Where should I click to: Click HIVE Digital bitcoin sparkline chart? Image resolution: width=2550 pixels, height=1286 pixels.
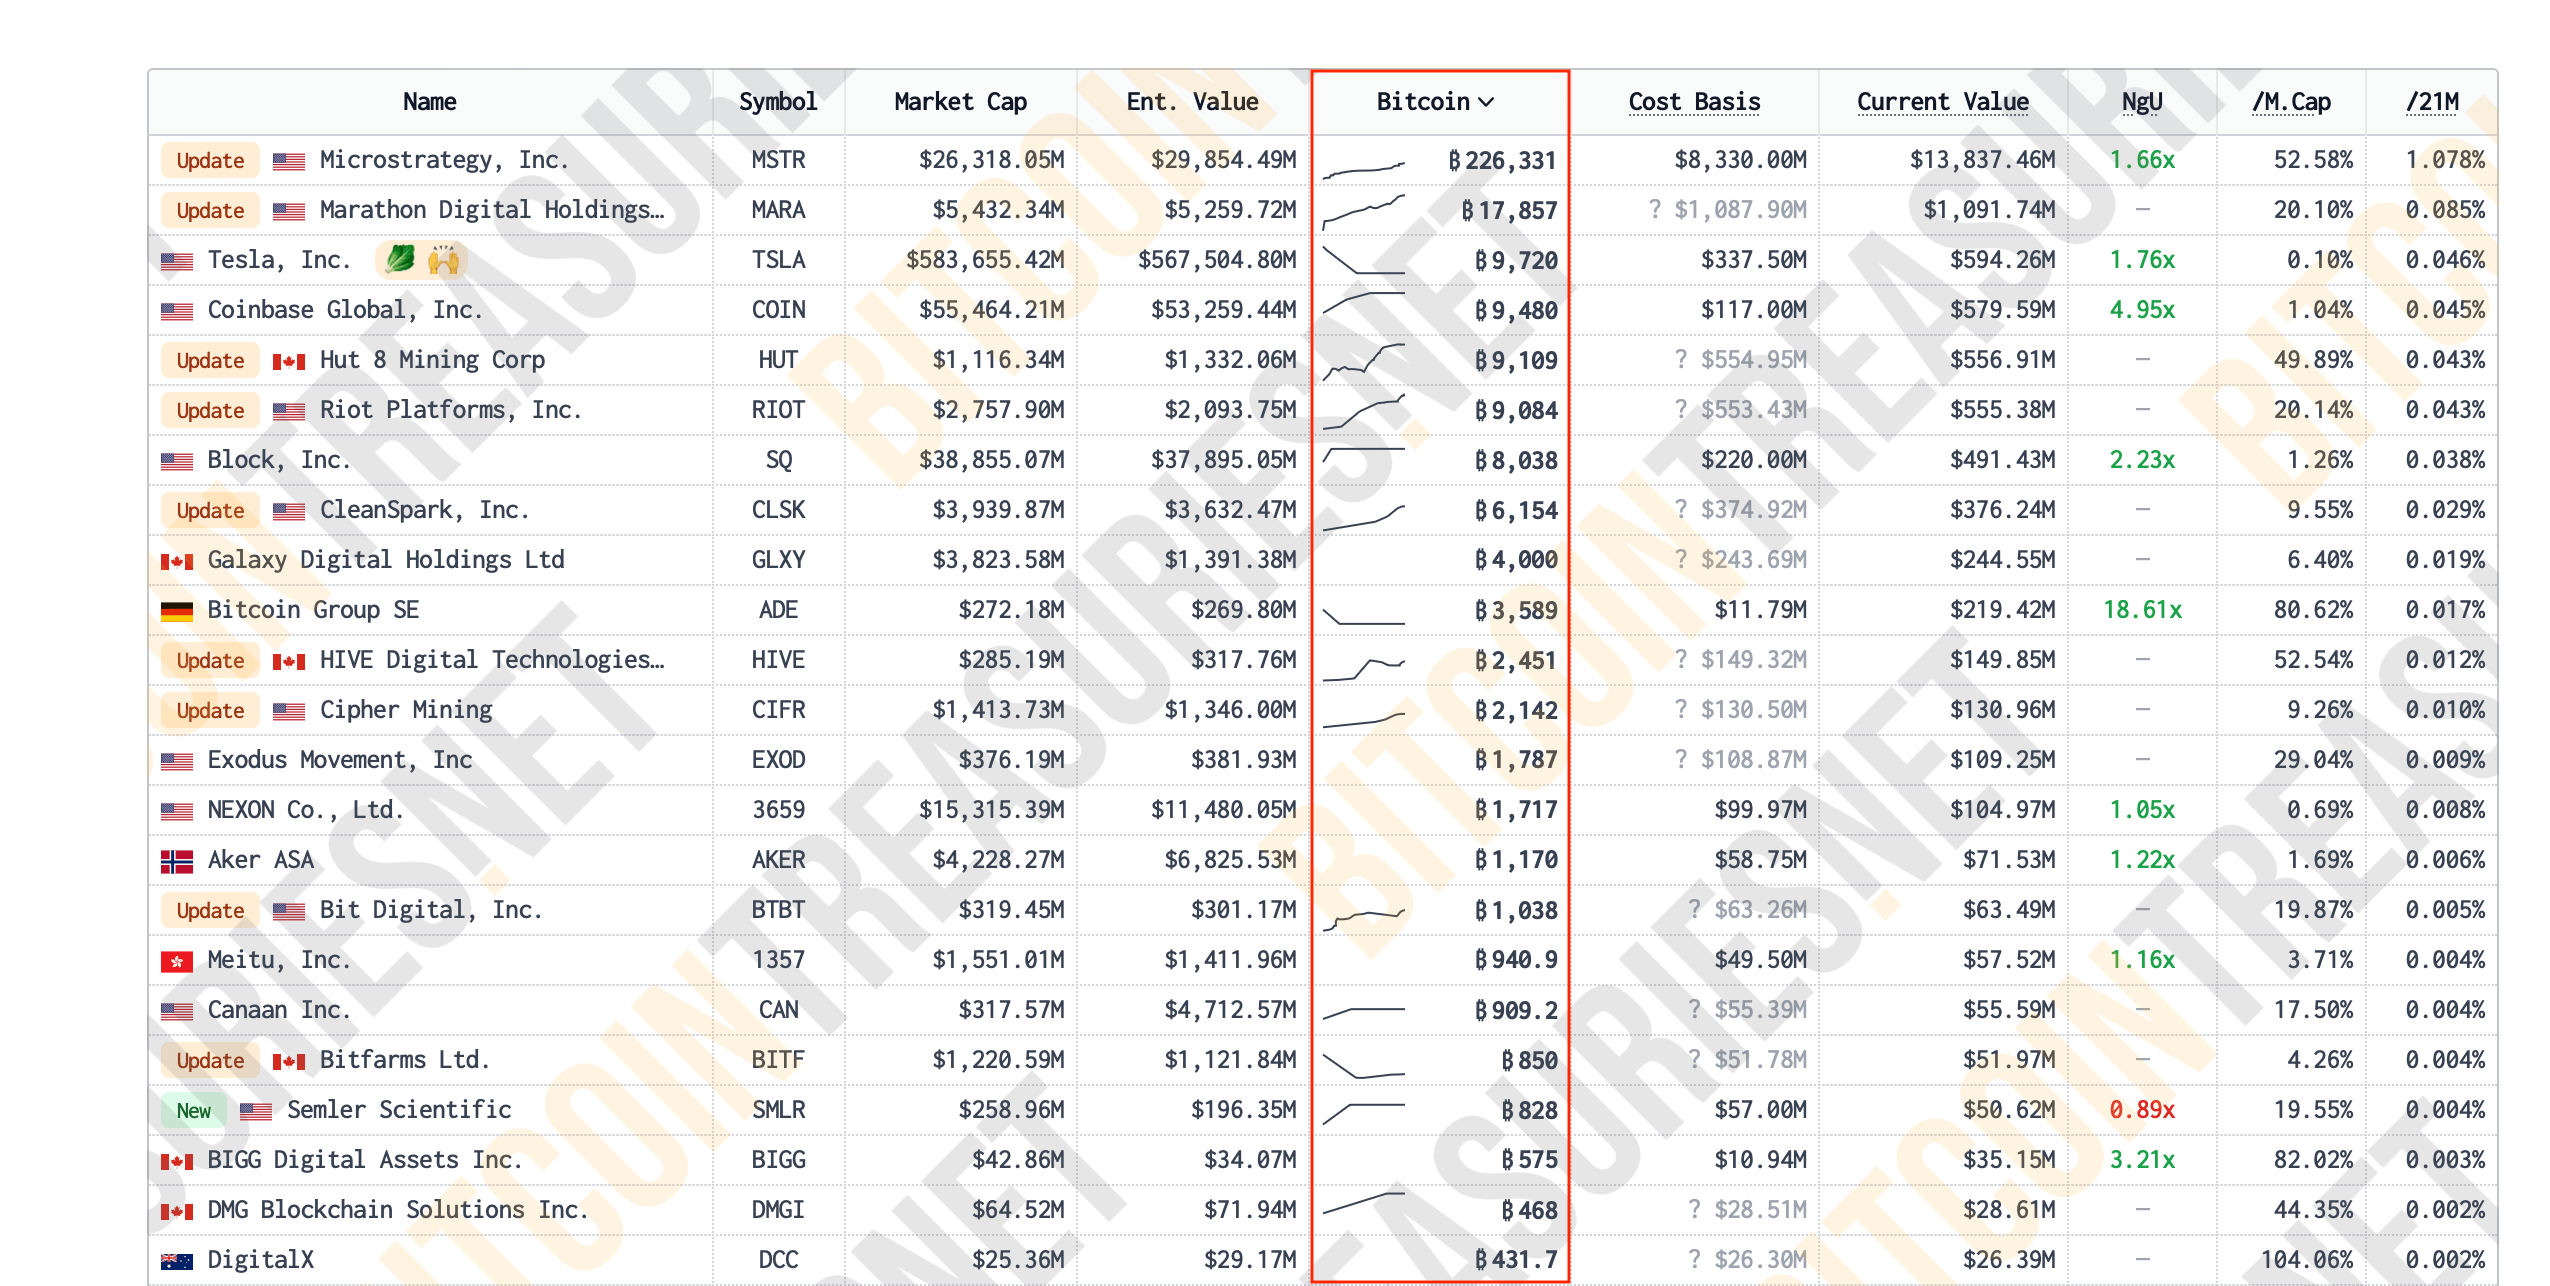tap(1364, 668)
